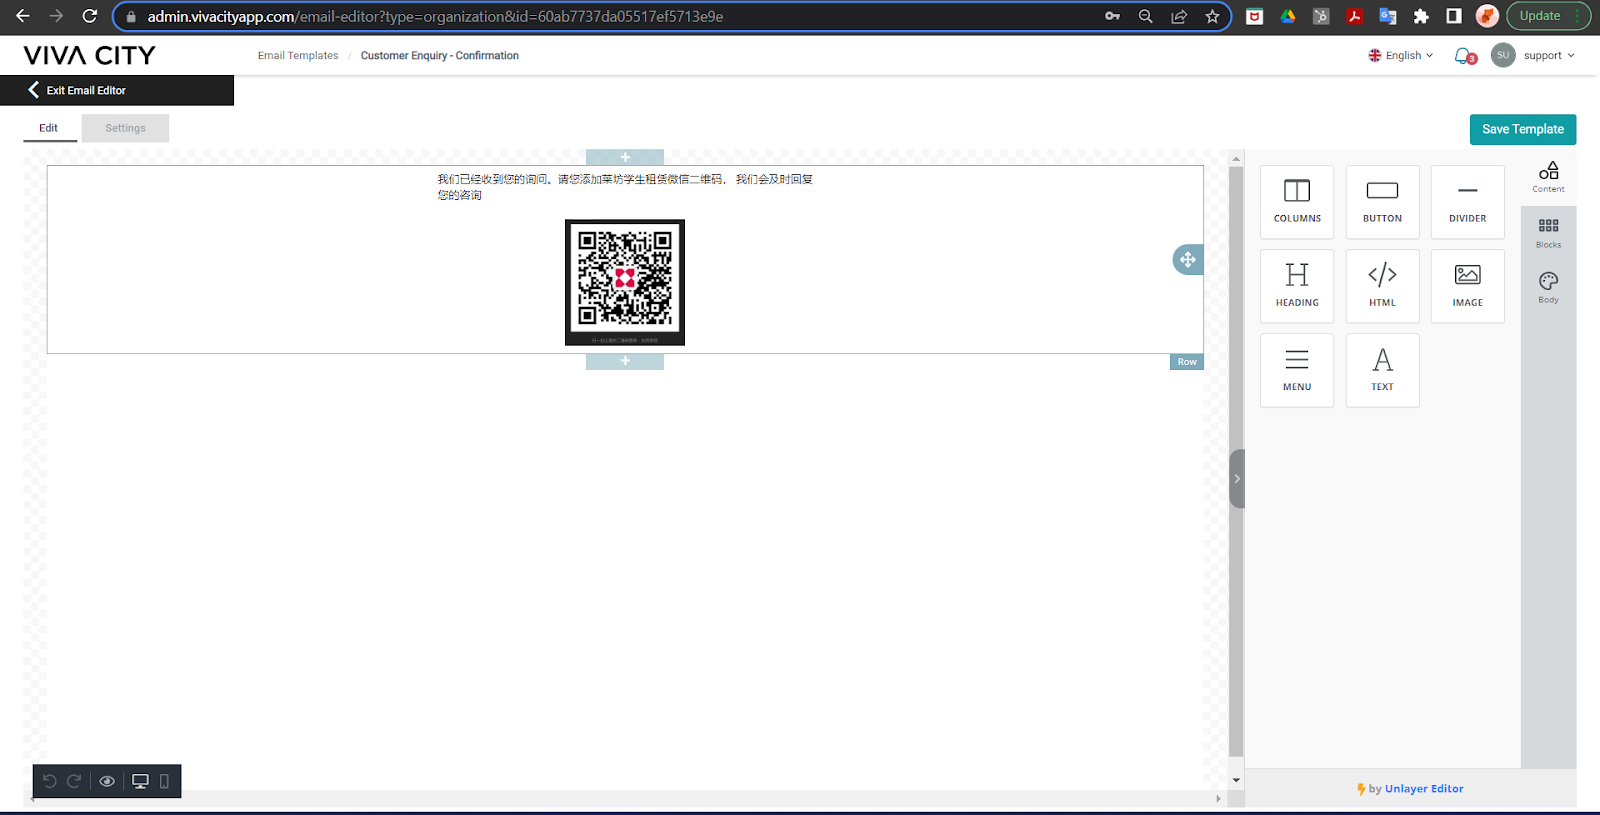This screenshot has width=1600, height=815.
Task: Click the browser Update button
Action: point(1548,16)
